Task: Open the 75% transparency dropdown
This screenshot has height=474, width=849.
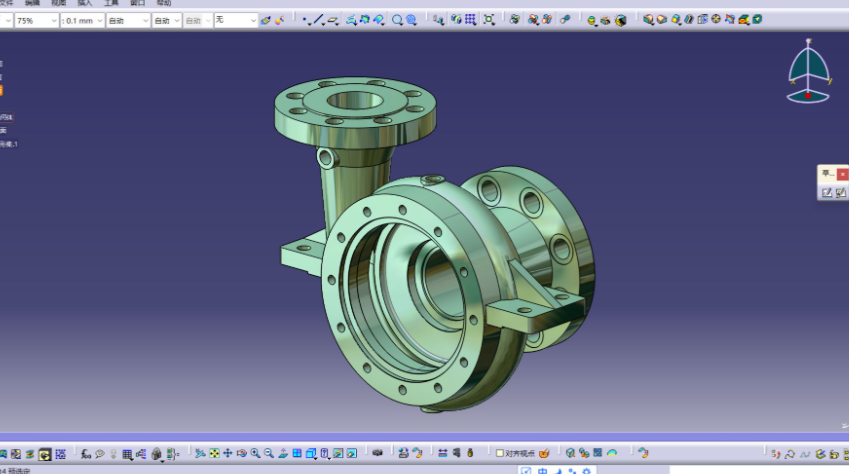Action: (x=36, y=21)
